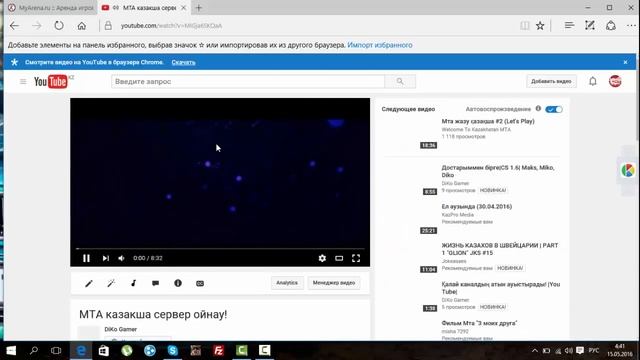The width and height of the screenshot is (640, 360).
Task: Open video Достарыммен бірге CS 1.6
Action: pyautogui.click(x=498, y=171)
